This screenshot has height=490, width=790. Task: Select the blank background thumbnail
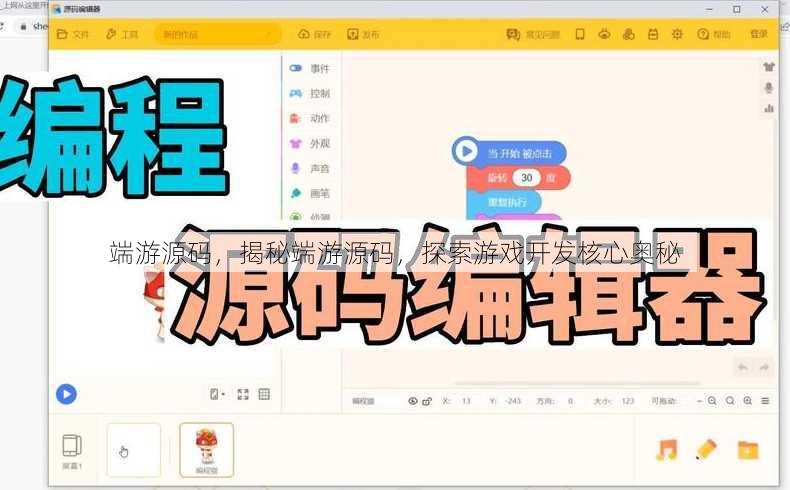click(134, 450)
